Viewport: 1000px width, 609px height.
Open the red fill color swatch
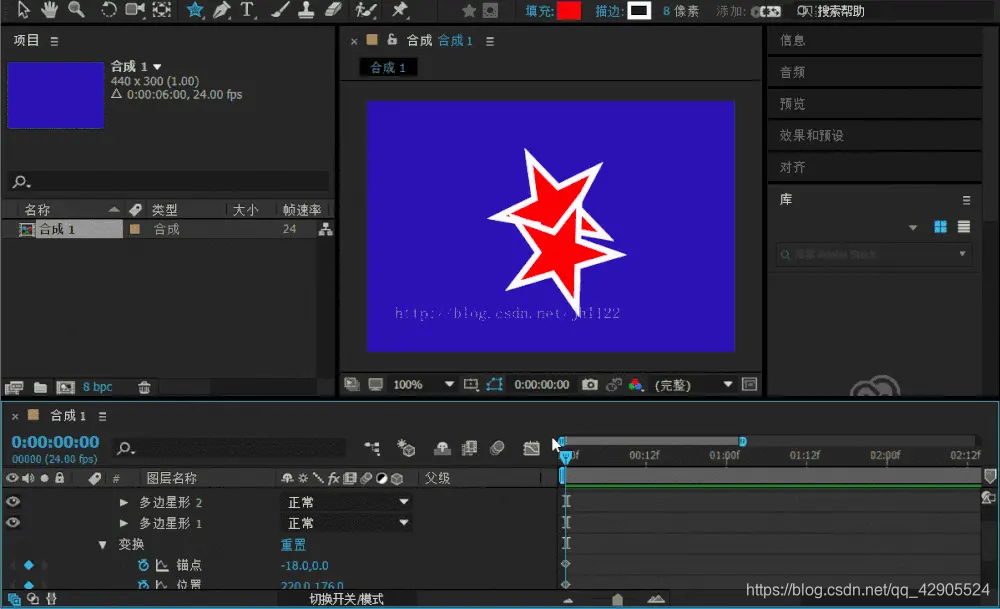pyautogui.click(x=568, y=11)
